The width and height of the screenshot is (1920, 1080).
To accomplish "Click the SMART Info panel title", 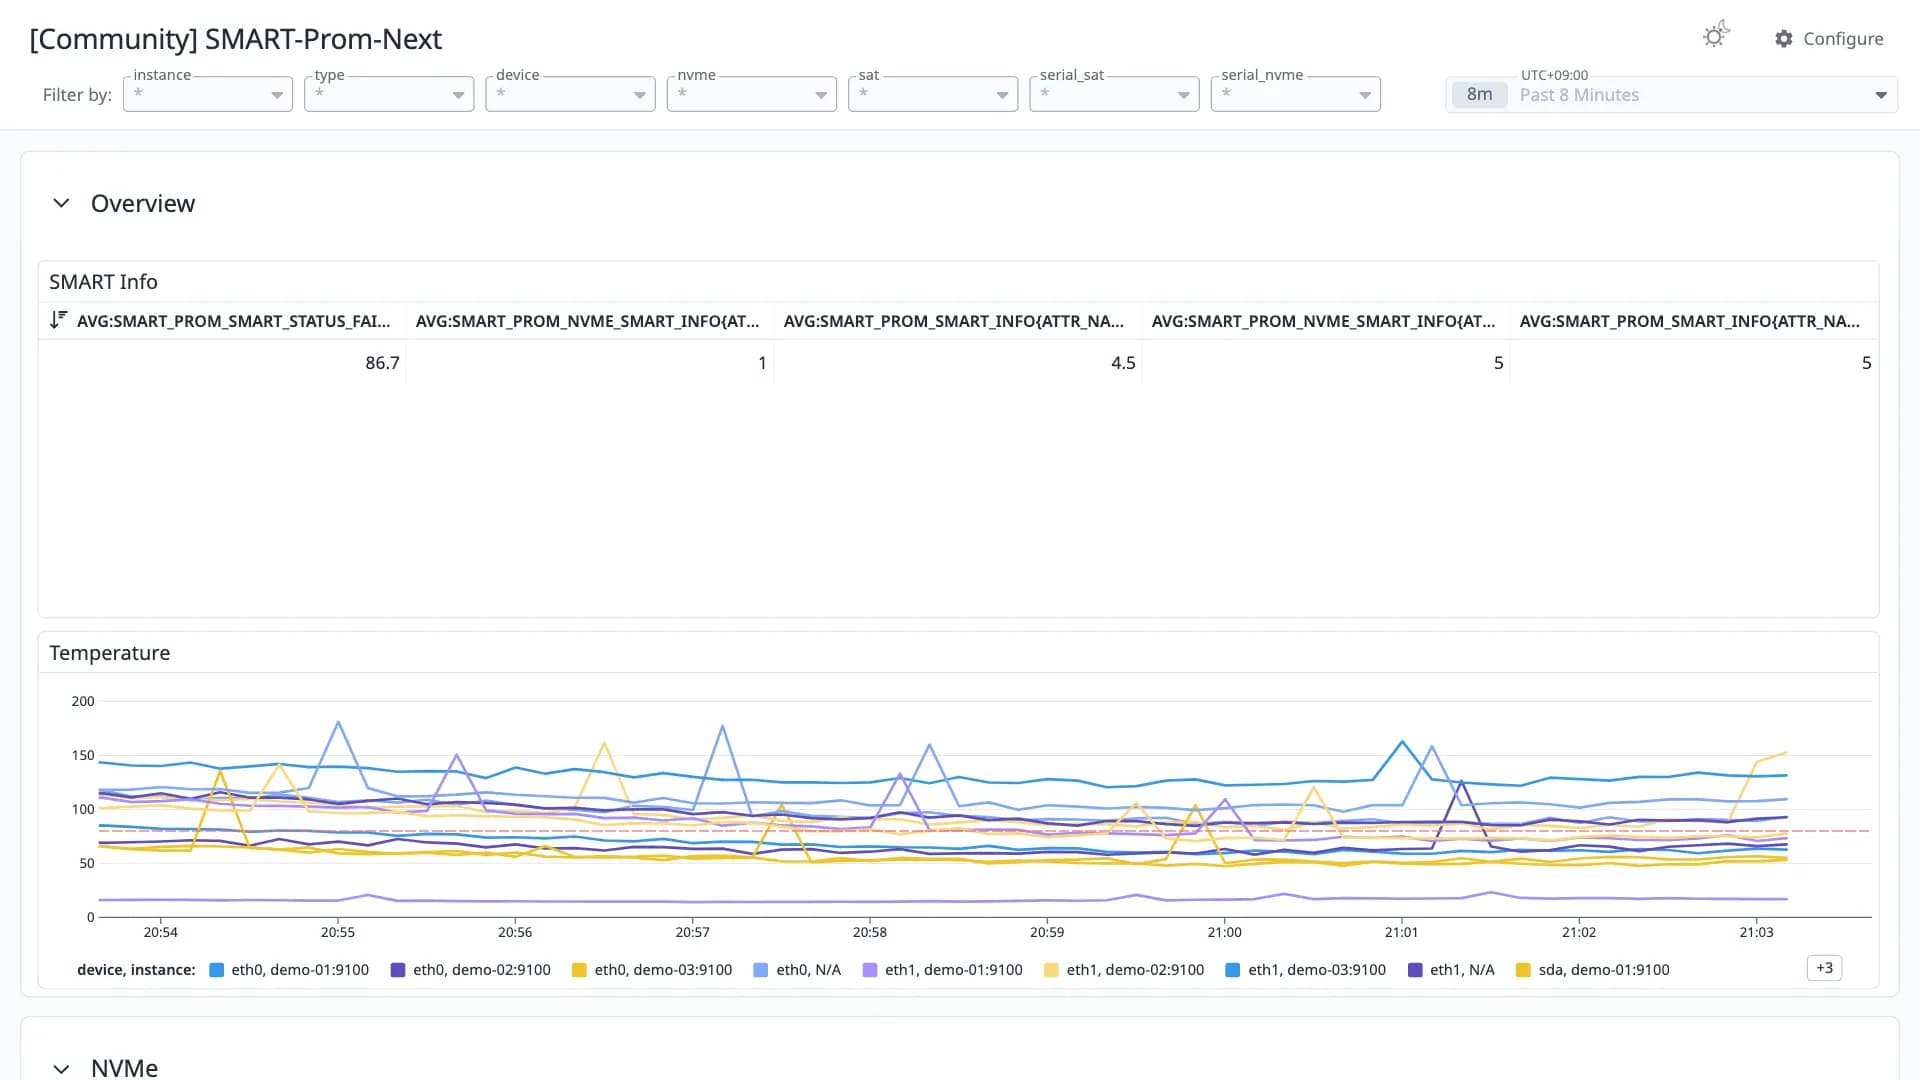I will pyautogui.click(x=104, y=282).
